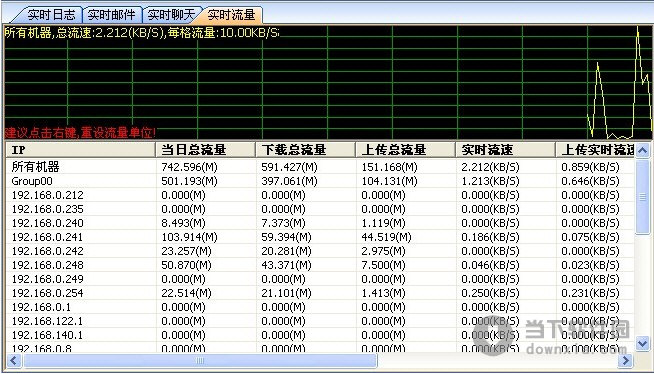Image resolution: width=654 pixels, height=374 pixels.
Task: Click the 7.373(M) download cell
Action: [x=283, y=223]
